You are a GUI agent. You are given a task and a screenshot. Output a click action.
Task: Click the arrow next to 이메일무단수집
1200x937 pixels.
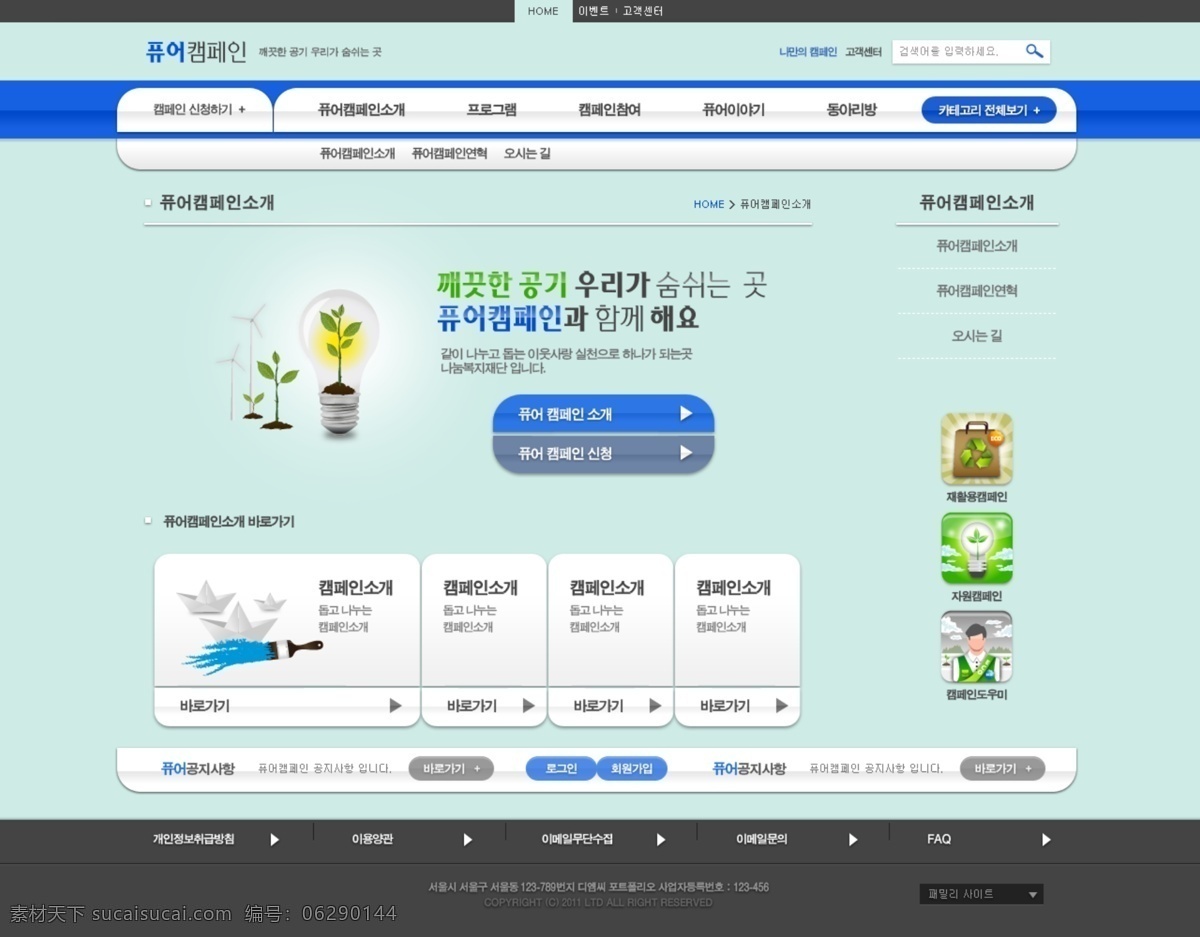(660, 840)
